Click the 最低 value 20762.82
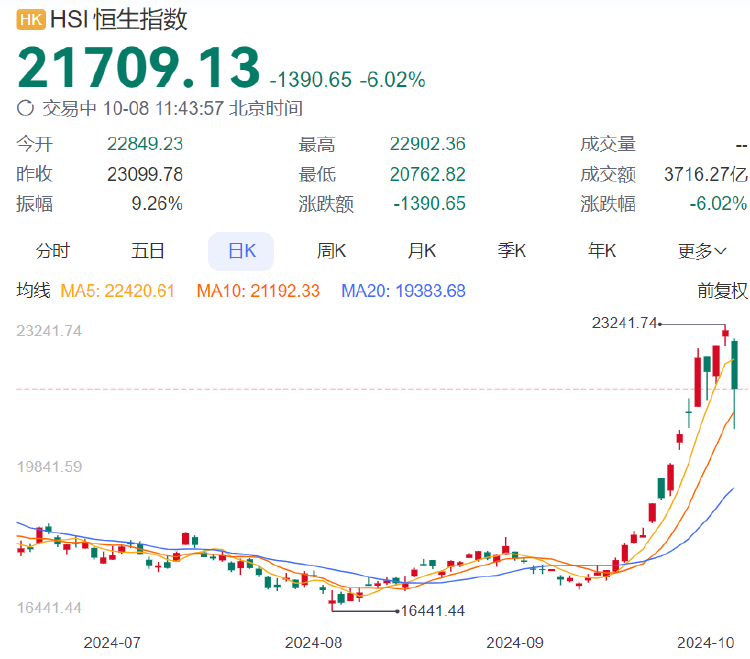Image resolution: width=750 pixels, height=659 pixels. pos(428,175)
